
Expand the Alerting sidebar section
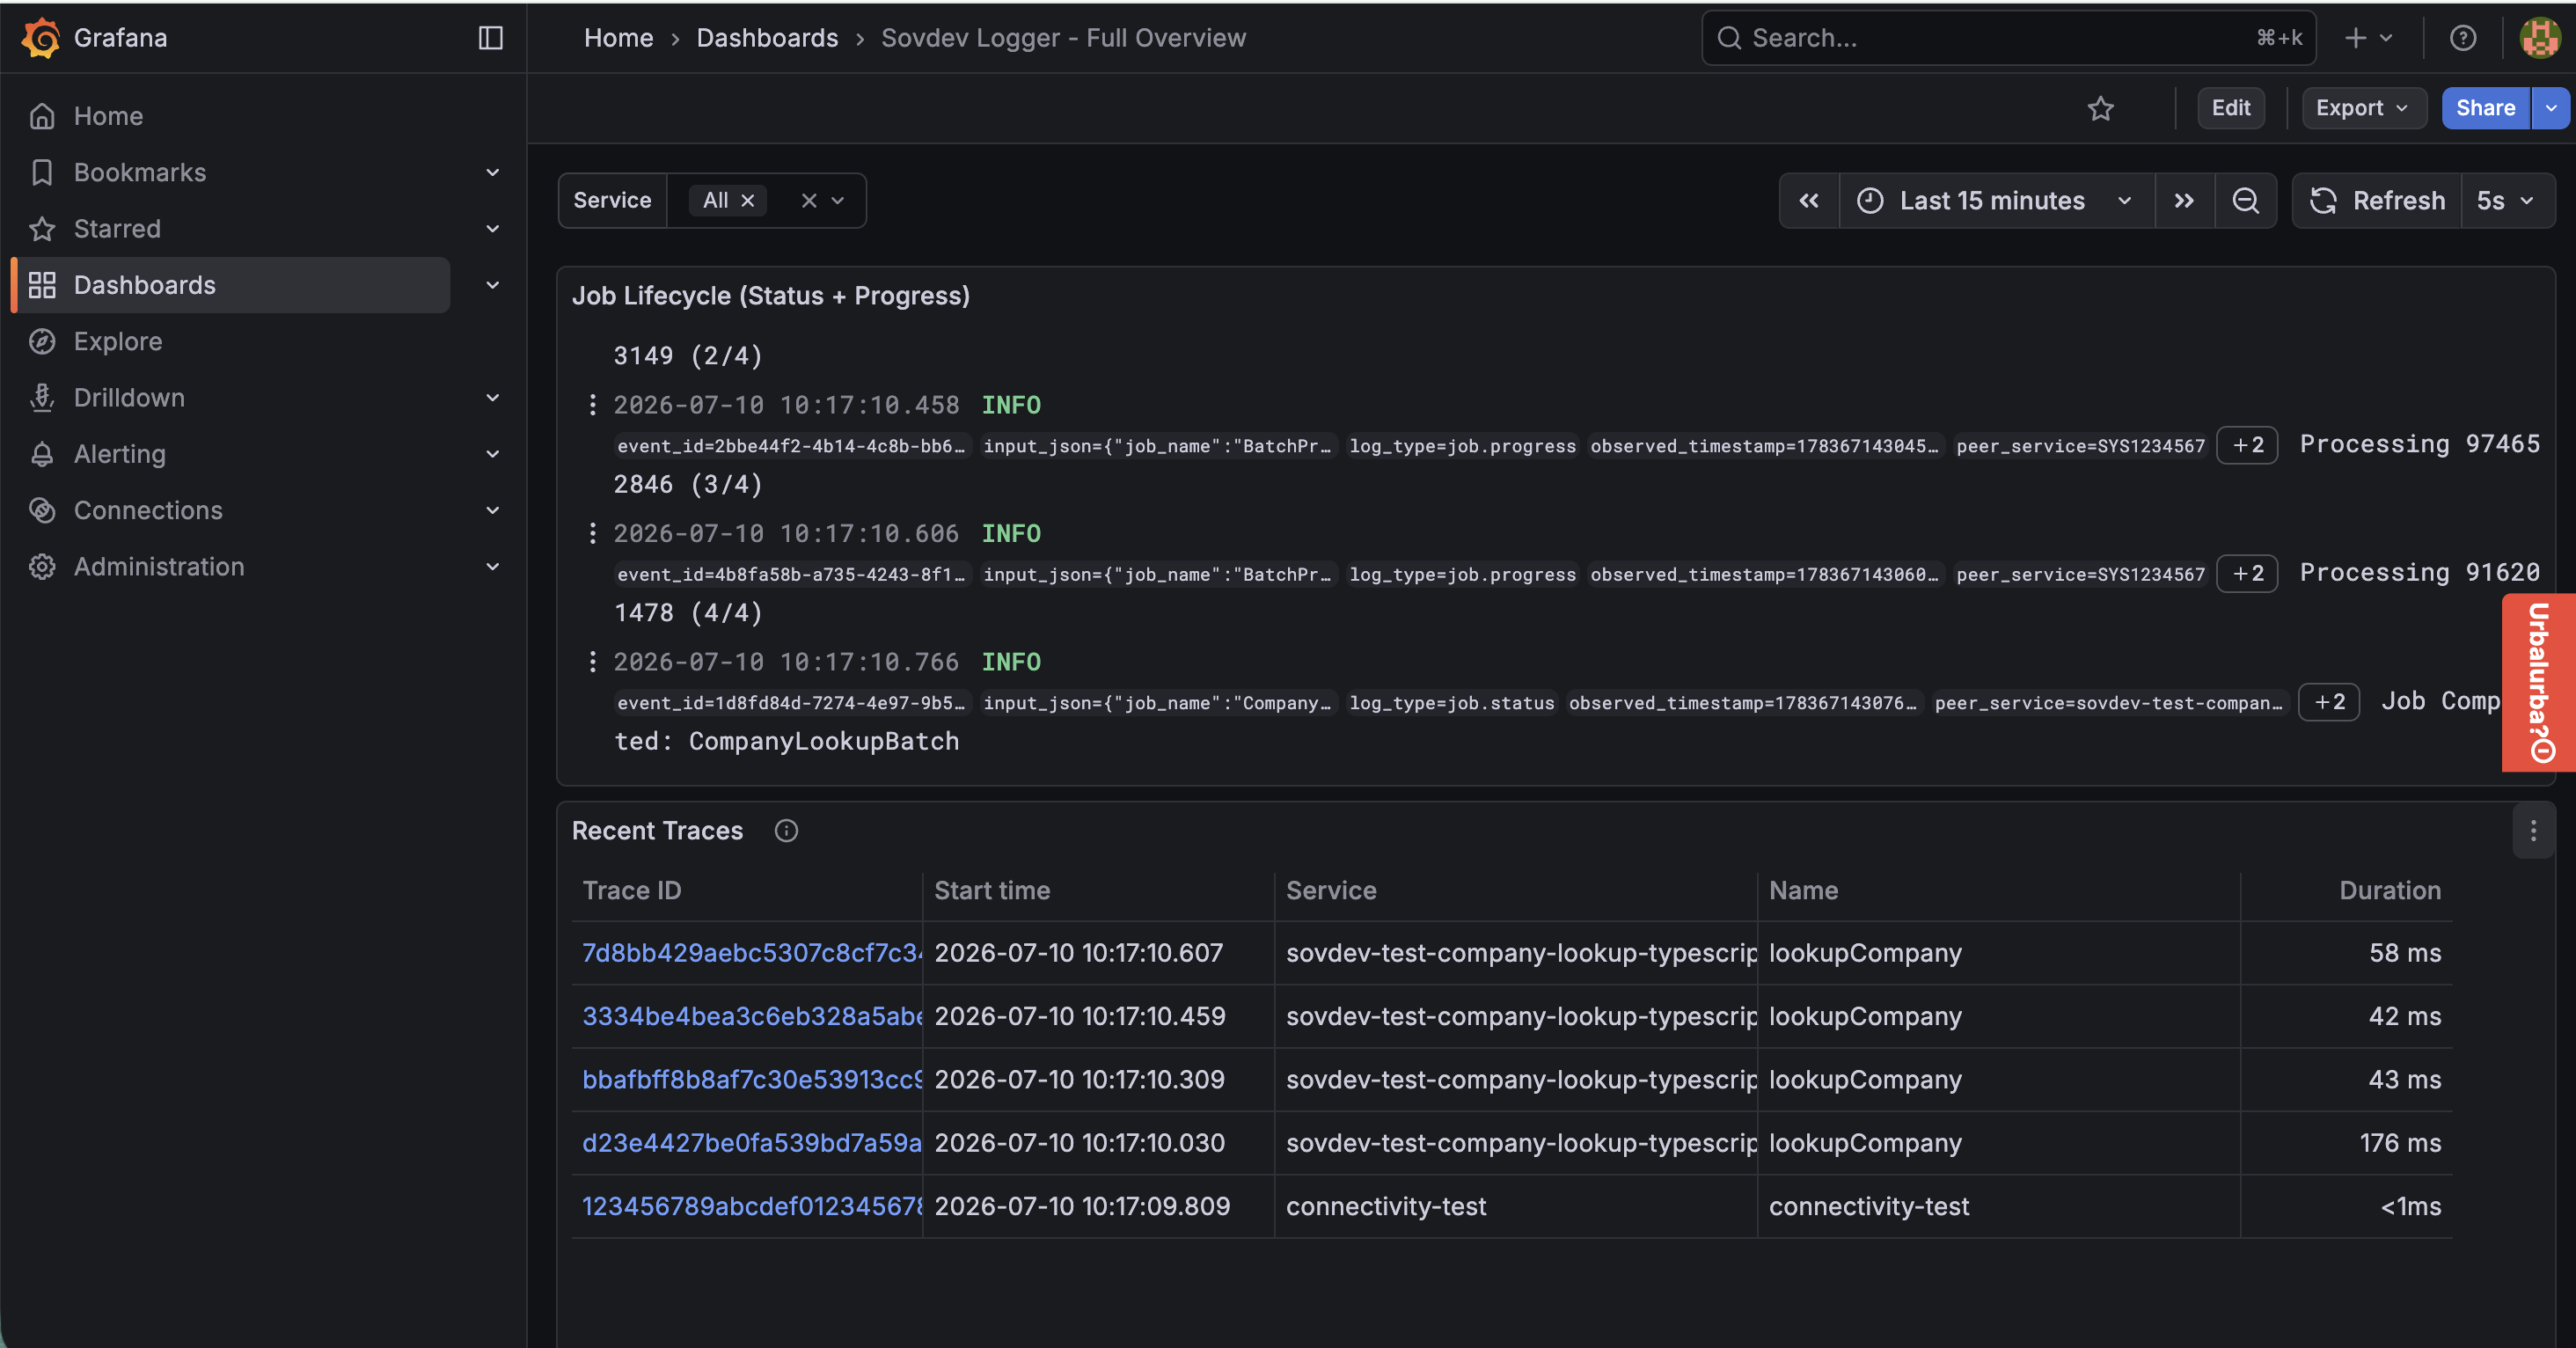click(x=492, y=454)
